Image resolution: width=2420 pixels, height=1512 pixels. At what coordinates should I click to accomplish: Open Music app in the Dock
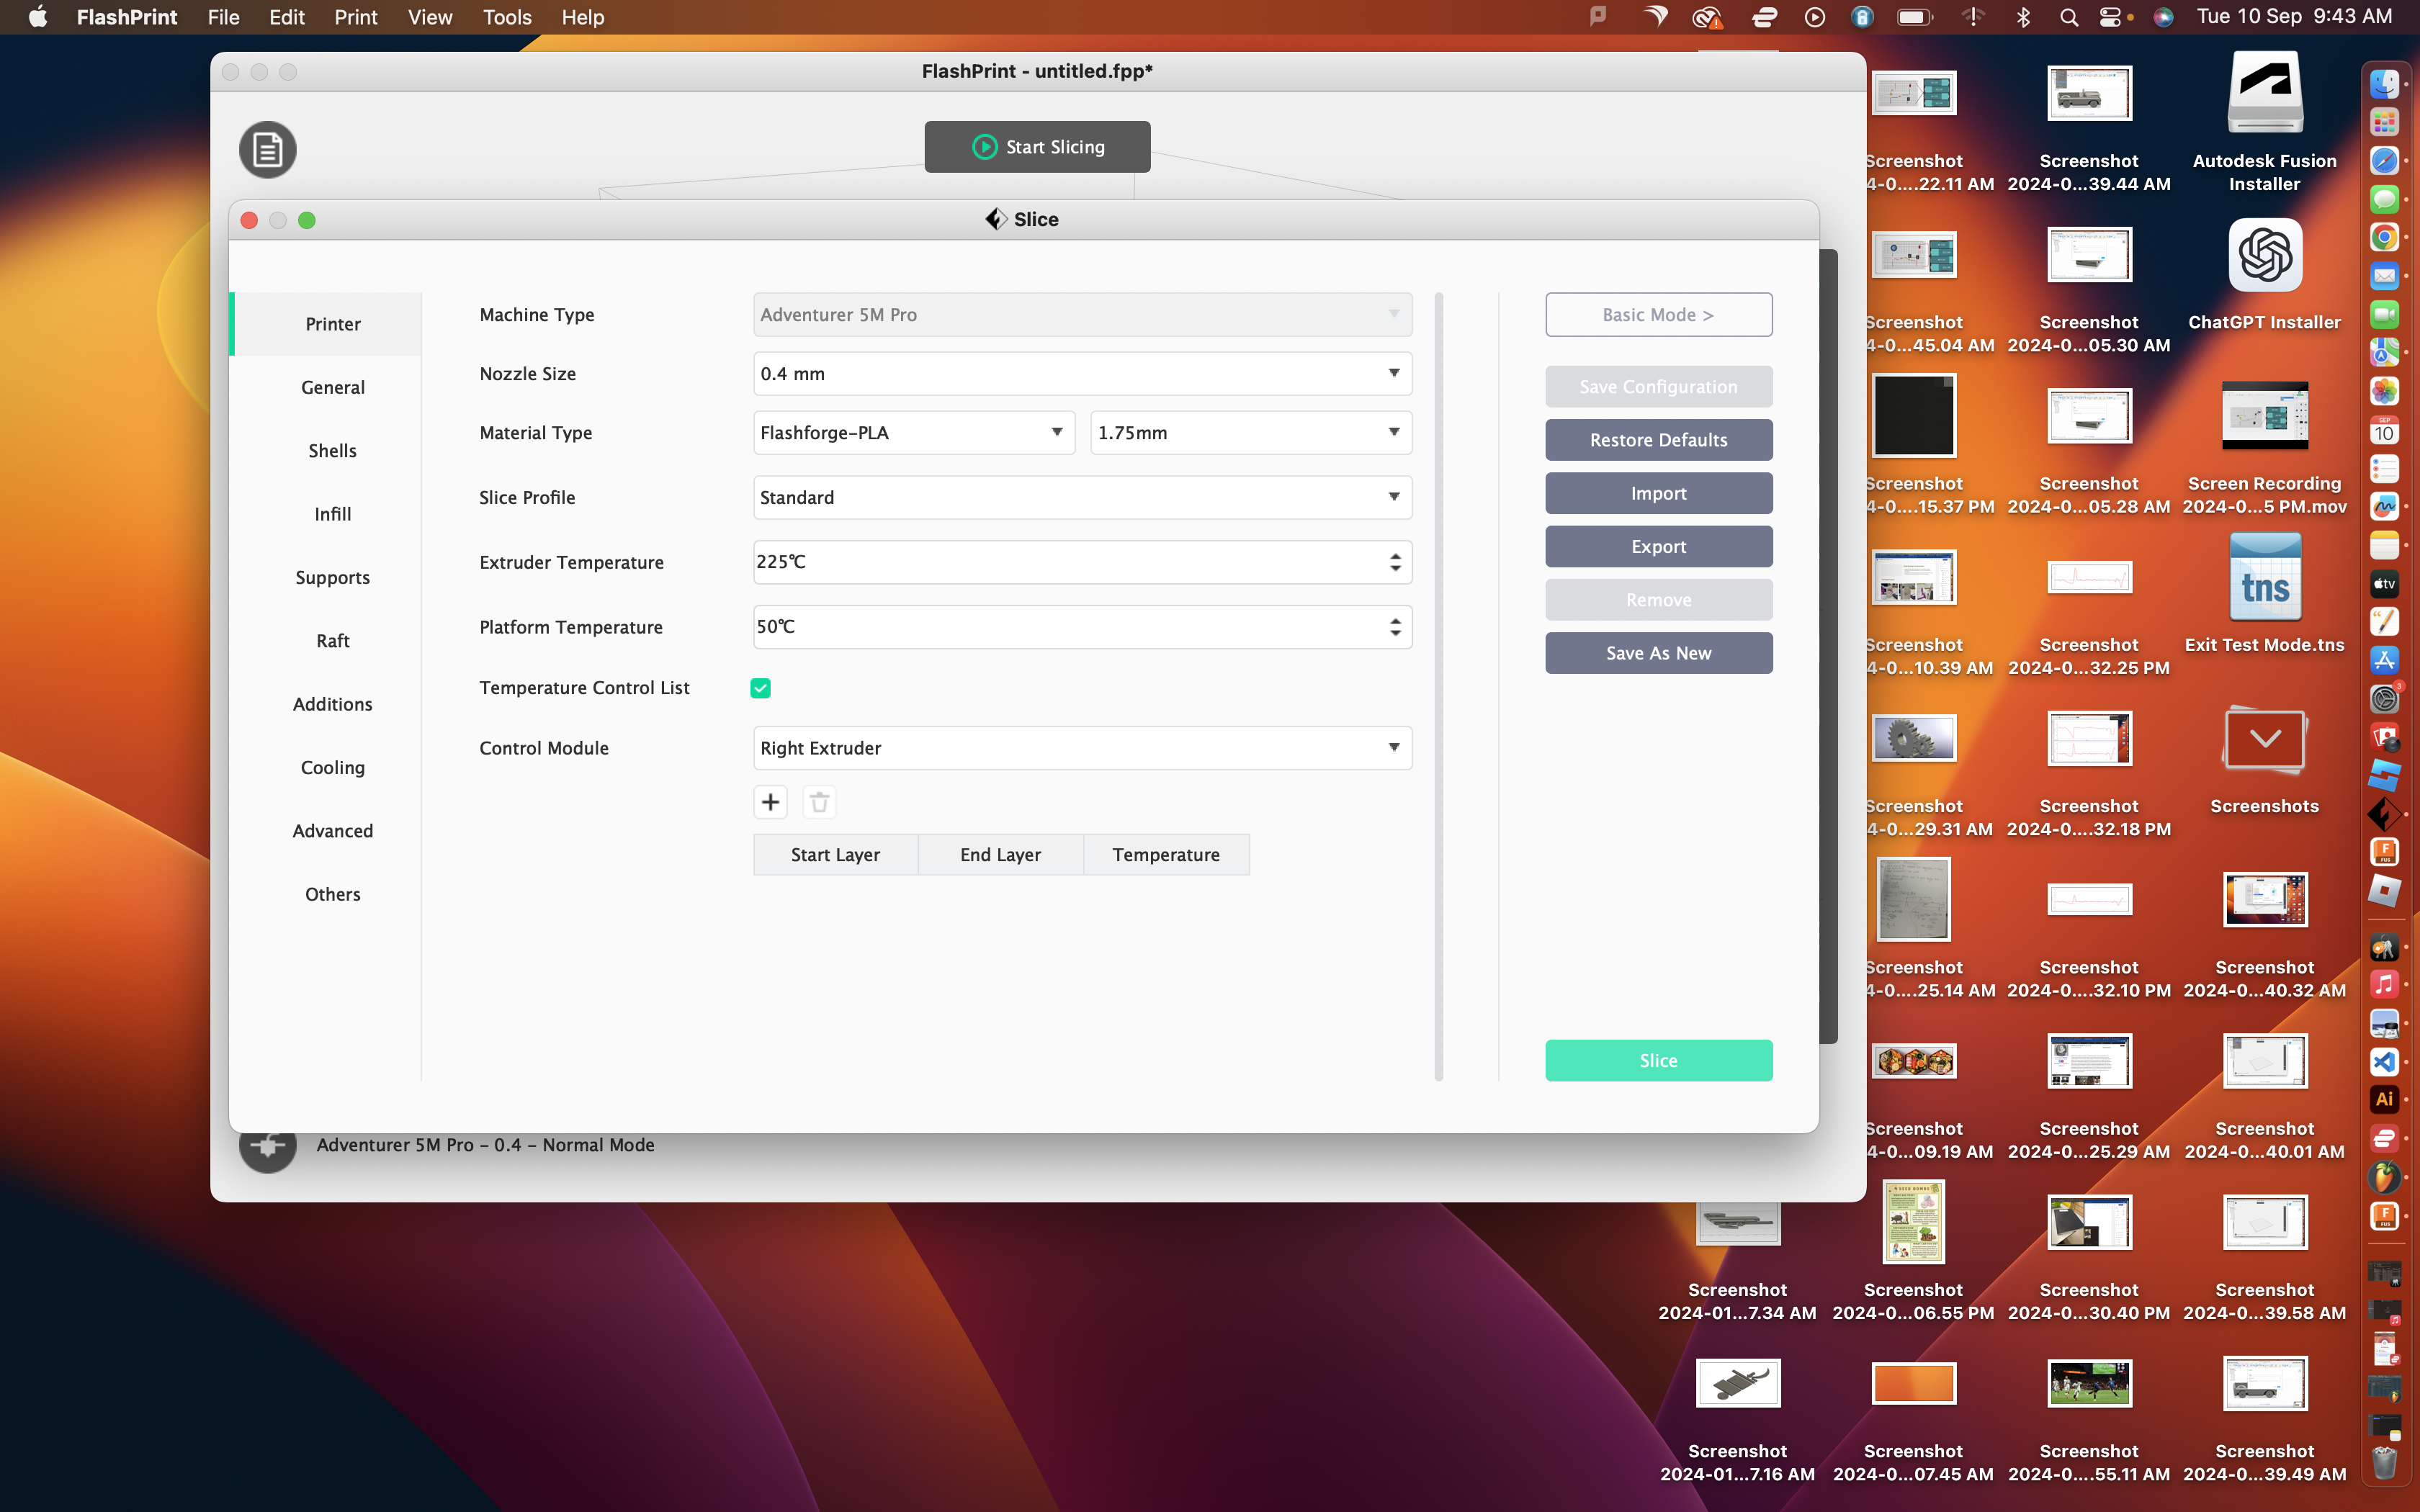click(2384, 984)
